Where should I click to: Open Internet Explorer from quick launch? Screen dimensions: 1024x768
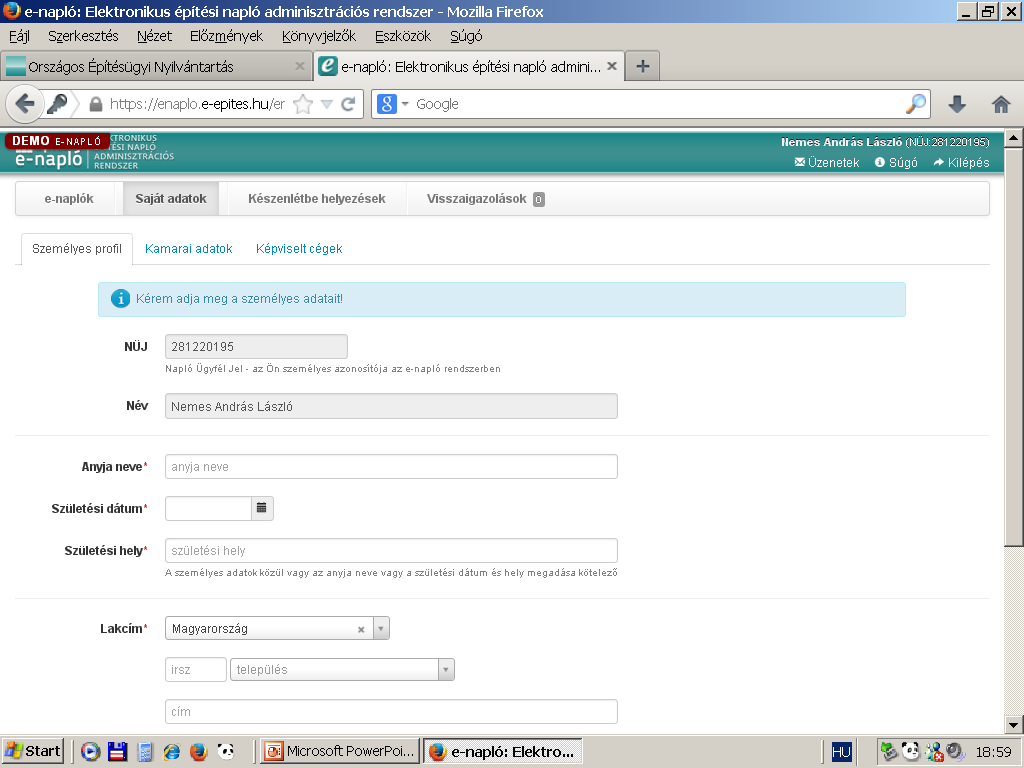click(x=172, y=752)
